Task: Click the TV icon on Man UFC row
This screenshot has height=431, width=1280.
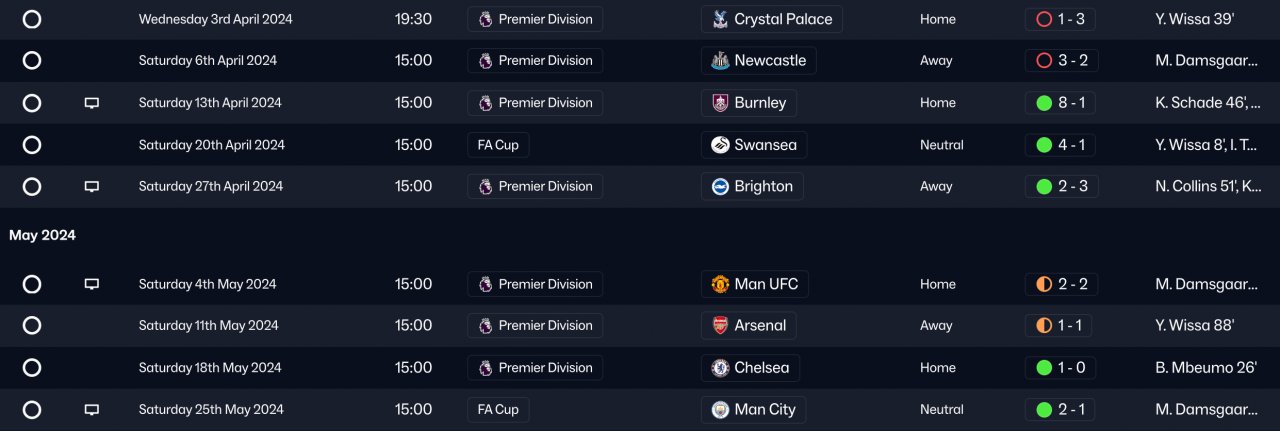Action: (92, 285)
